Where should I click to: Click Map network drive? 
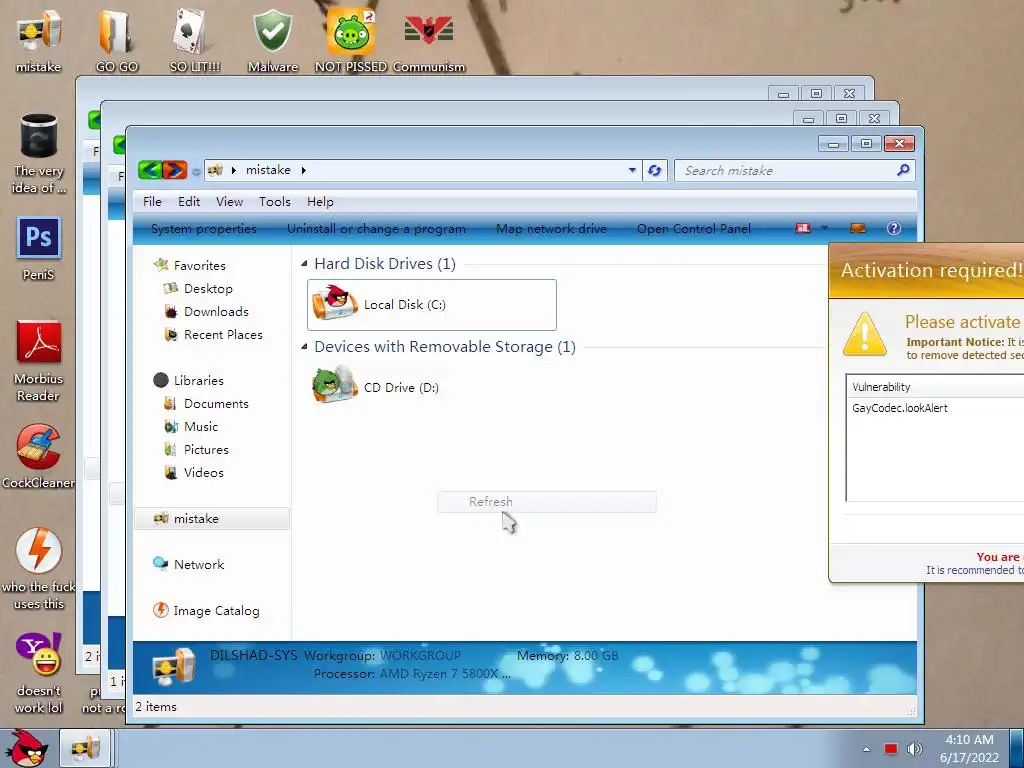click(x=551, y=229)
